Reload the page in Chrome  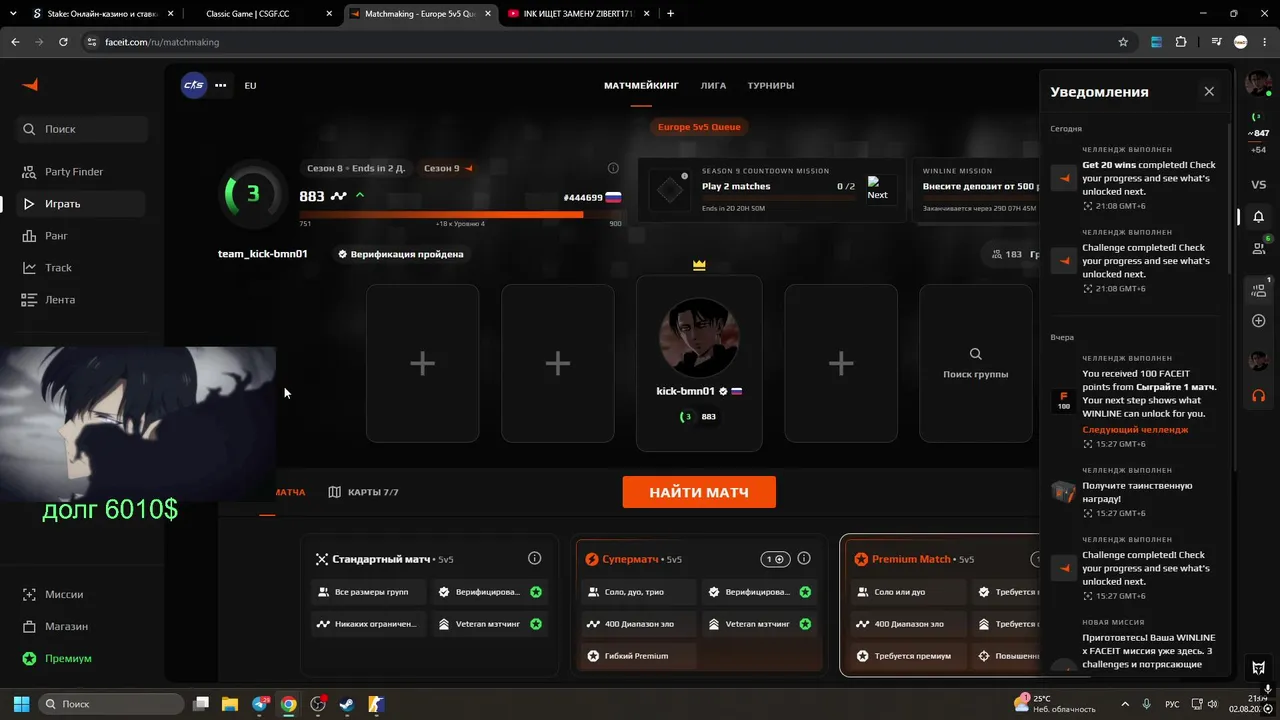coord(63,42)
